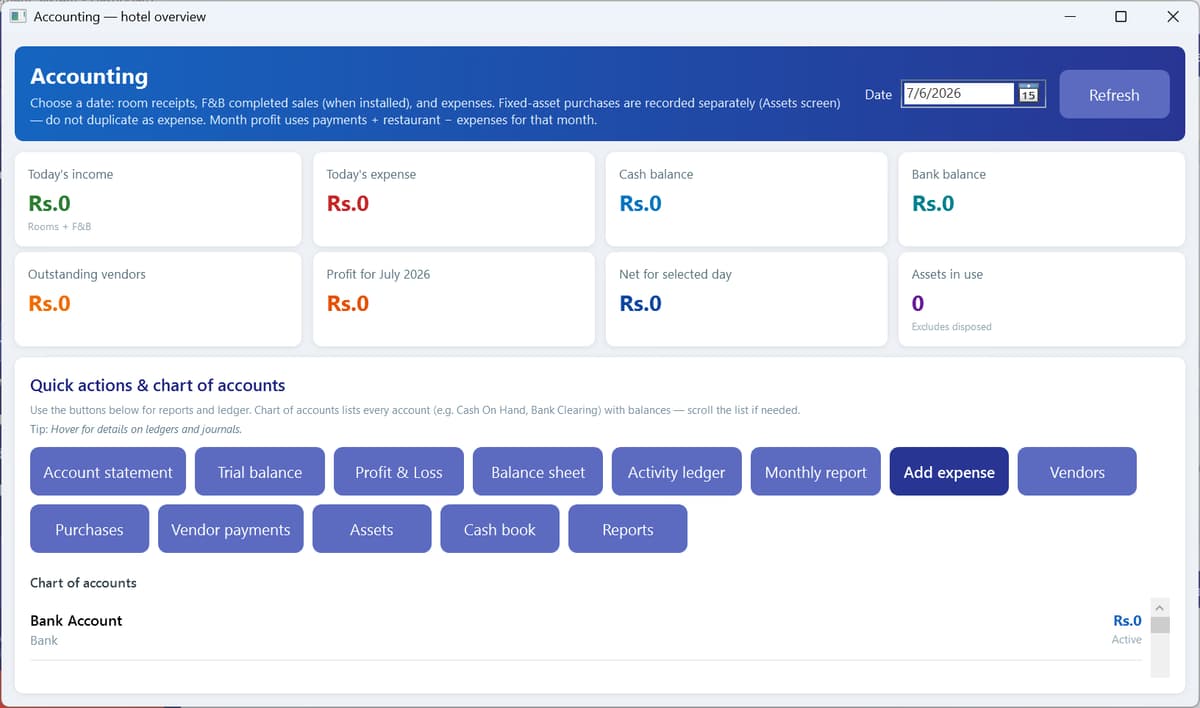Open the Assets screen

coord(372,529)
